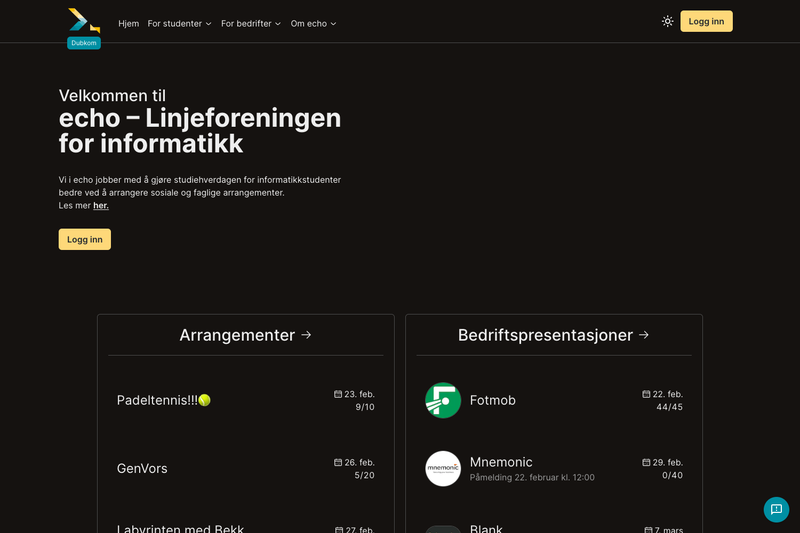Viewport: 800px width, 533px height.
Task: Click '44/45' spots for Fotmob
Action: (669, 407)
